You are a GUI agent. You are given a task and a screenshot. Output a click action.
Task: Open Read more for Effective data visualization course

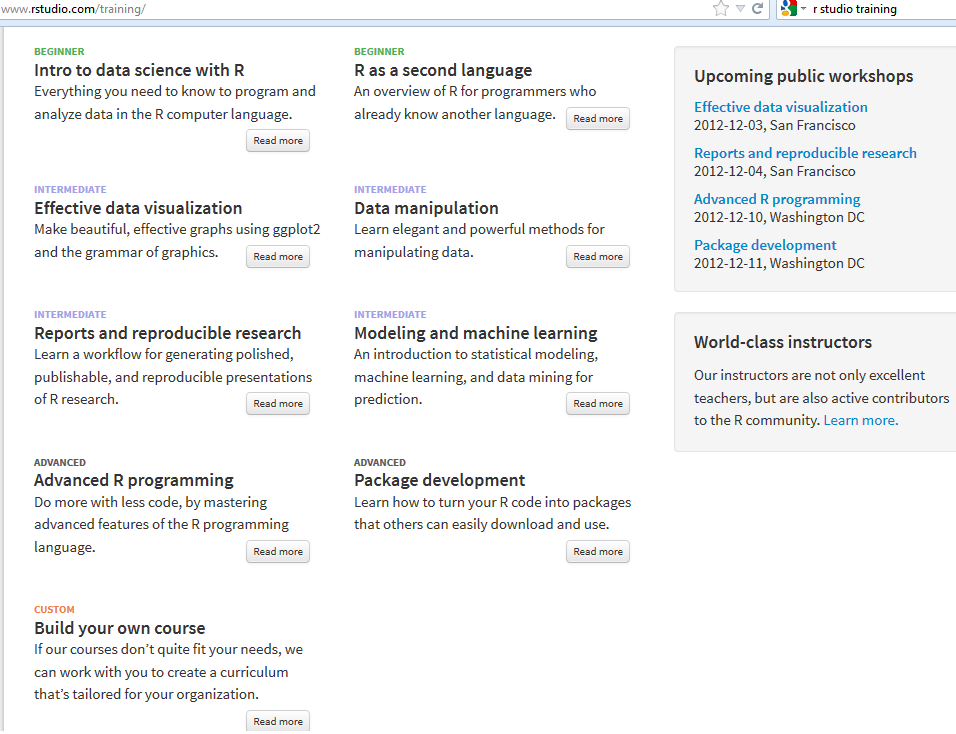pyautogui.click(x=278, y=257)
